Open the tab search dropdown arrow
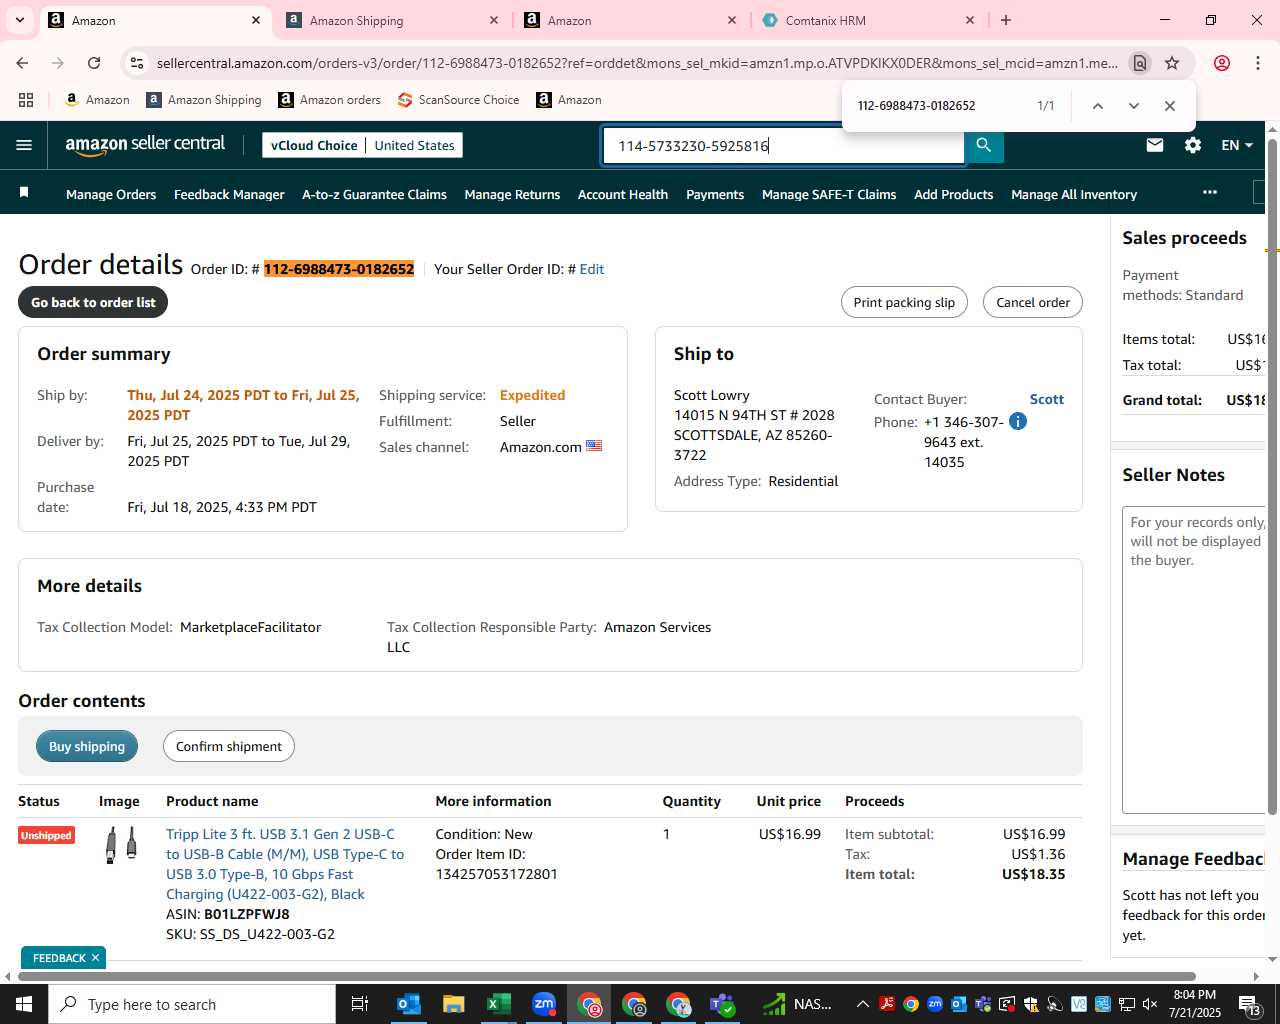The width and height of the screenshot is (1280, 1024). click(x=20, y=20)
